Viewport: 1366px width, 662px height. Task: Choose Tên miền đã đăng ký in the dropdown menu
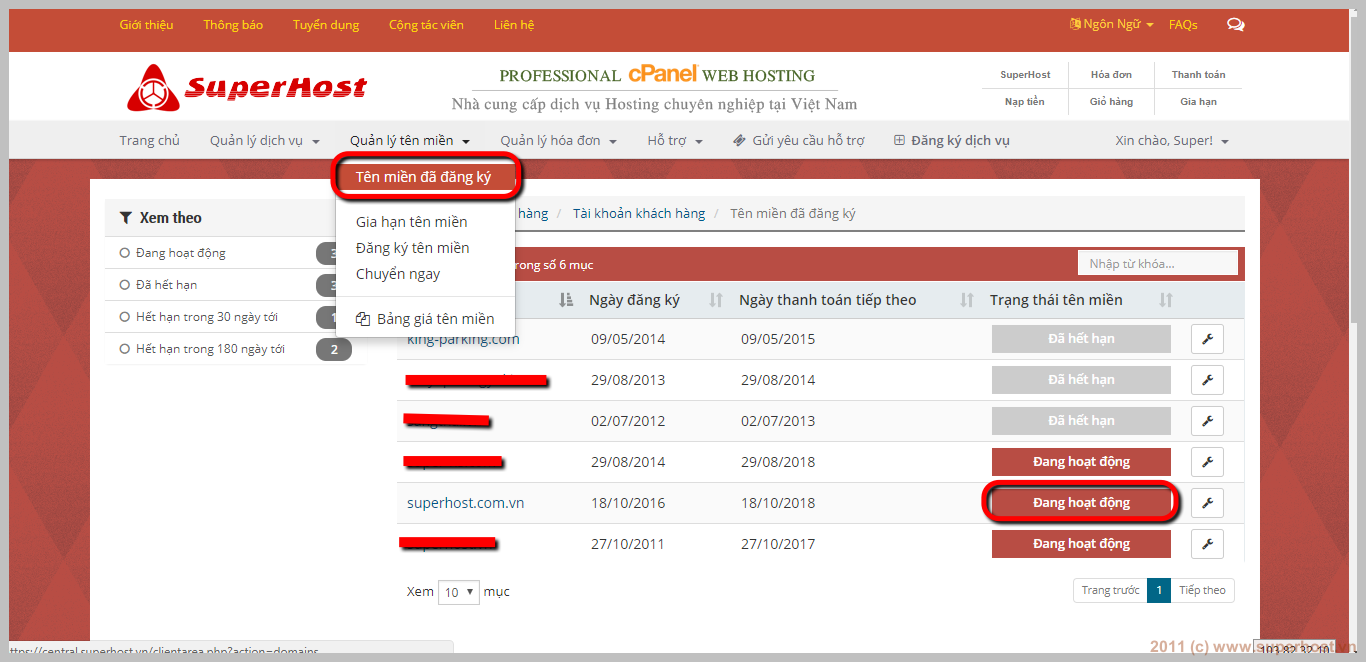point(424,178)
